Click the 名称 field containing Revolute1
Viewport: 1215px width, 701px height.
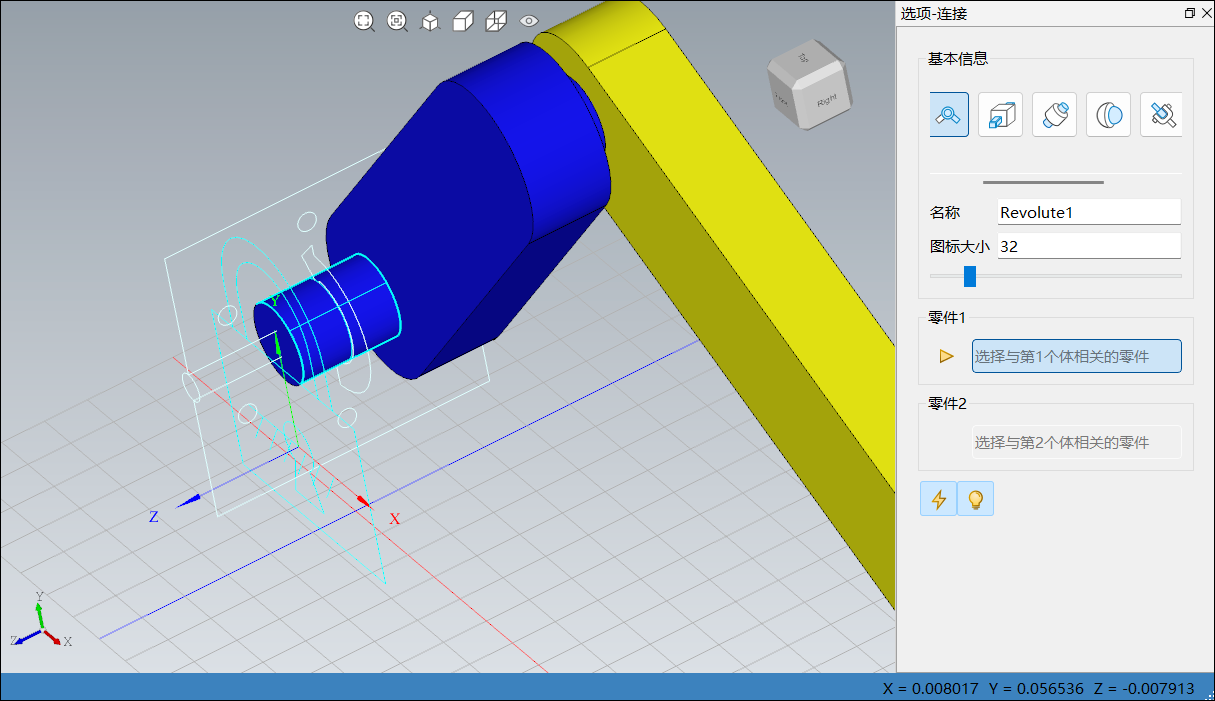click(x=1088, y=212)
